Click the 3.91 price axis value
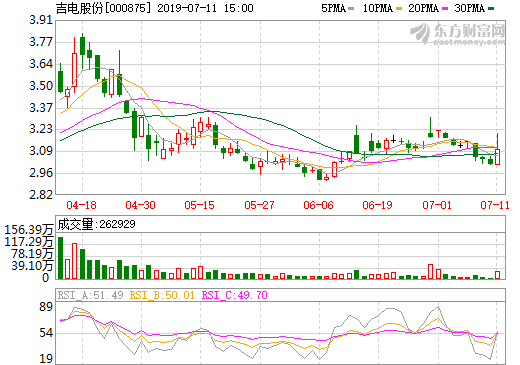The height and width of the screenshot is (365, 520). (41, 20)
